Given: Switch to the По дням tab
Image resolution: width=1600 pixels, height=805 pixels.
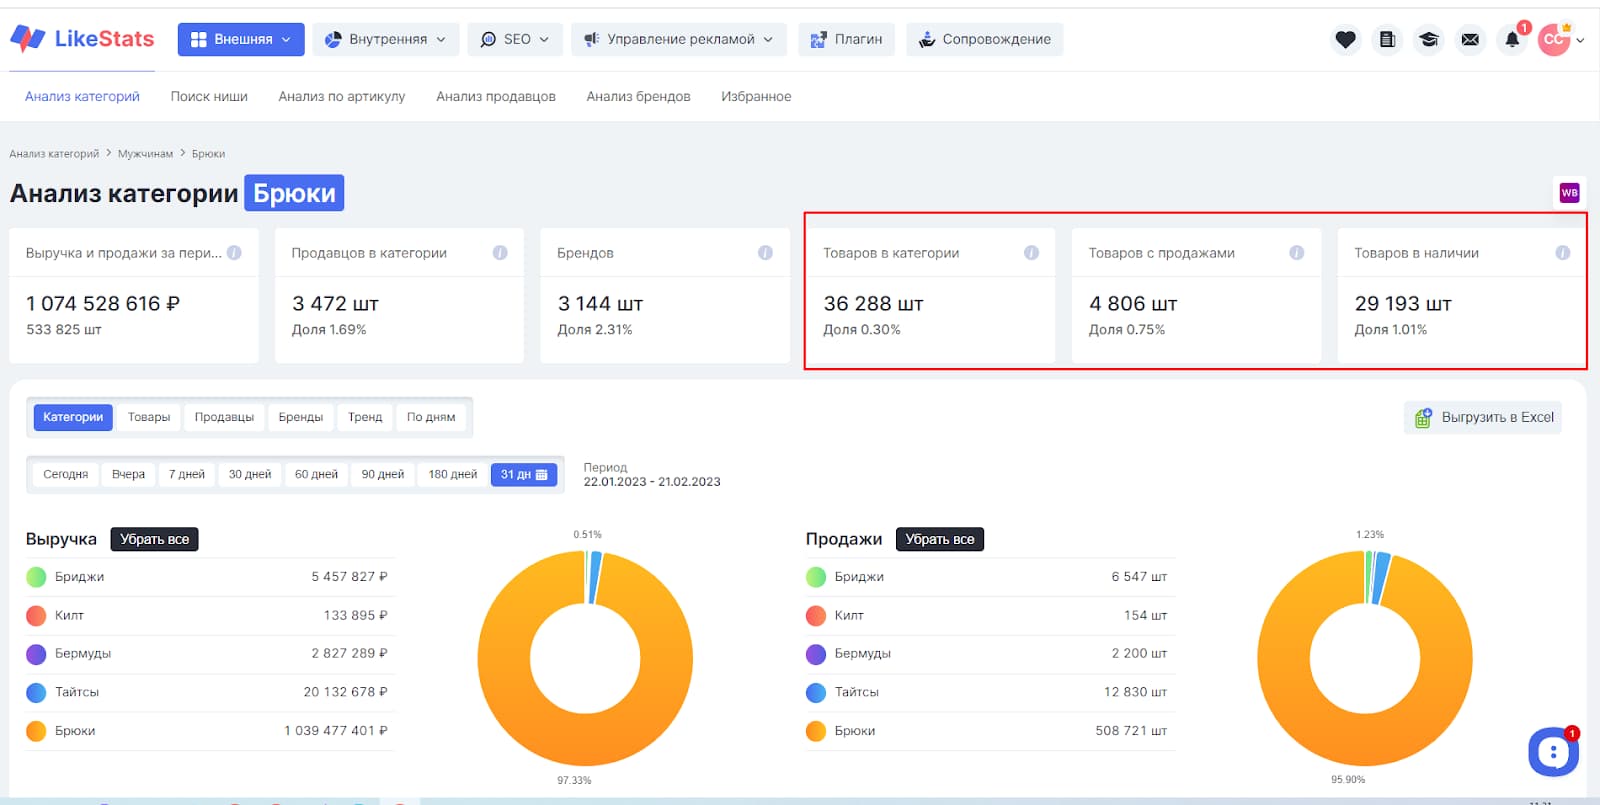Looking at the screenshot, I should tap(431, 417).
